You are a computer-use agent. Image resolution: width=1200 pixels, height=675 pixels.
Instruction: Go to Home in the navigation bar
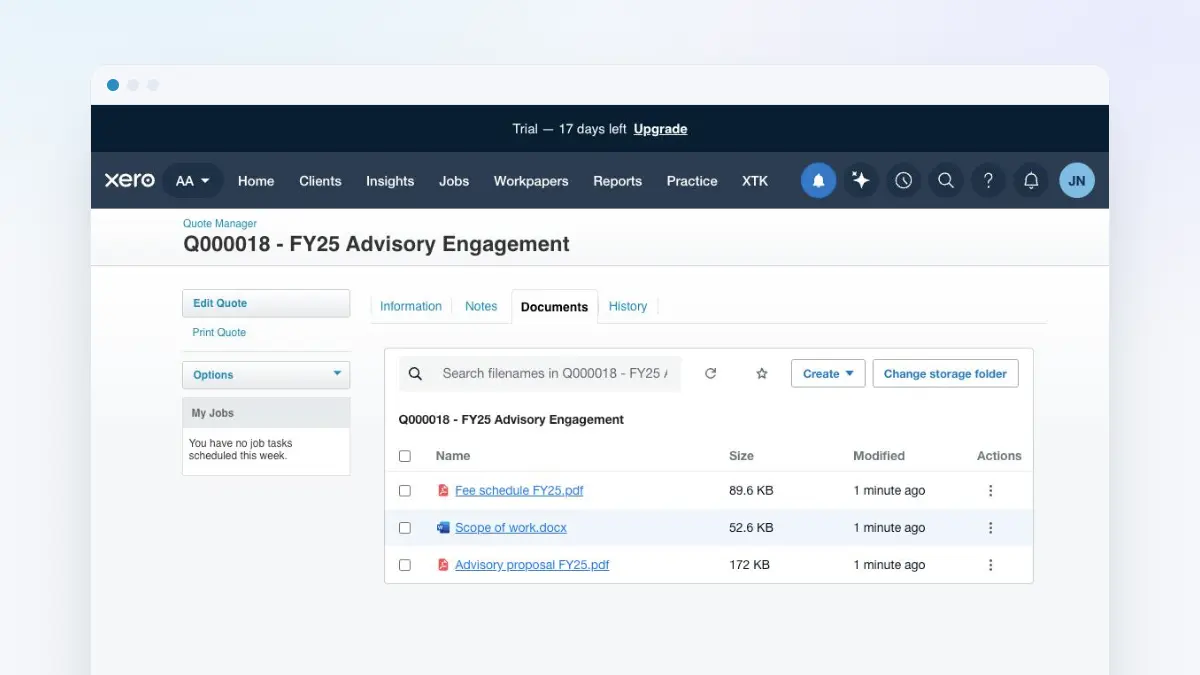click(256, 181)
